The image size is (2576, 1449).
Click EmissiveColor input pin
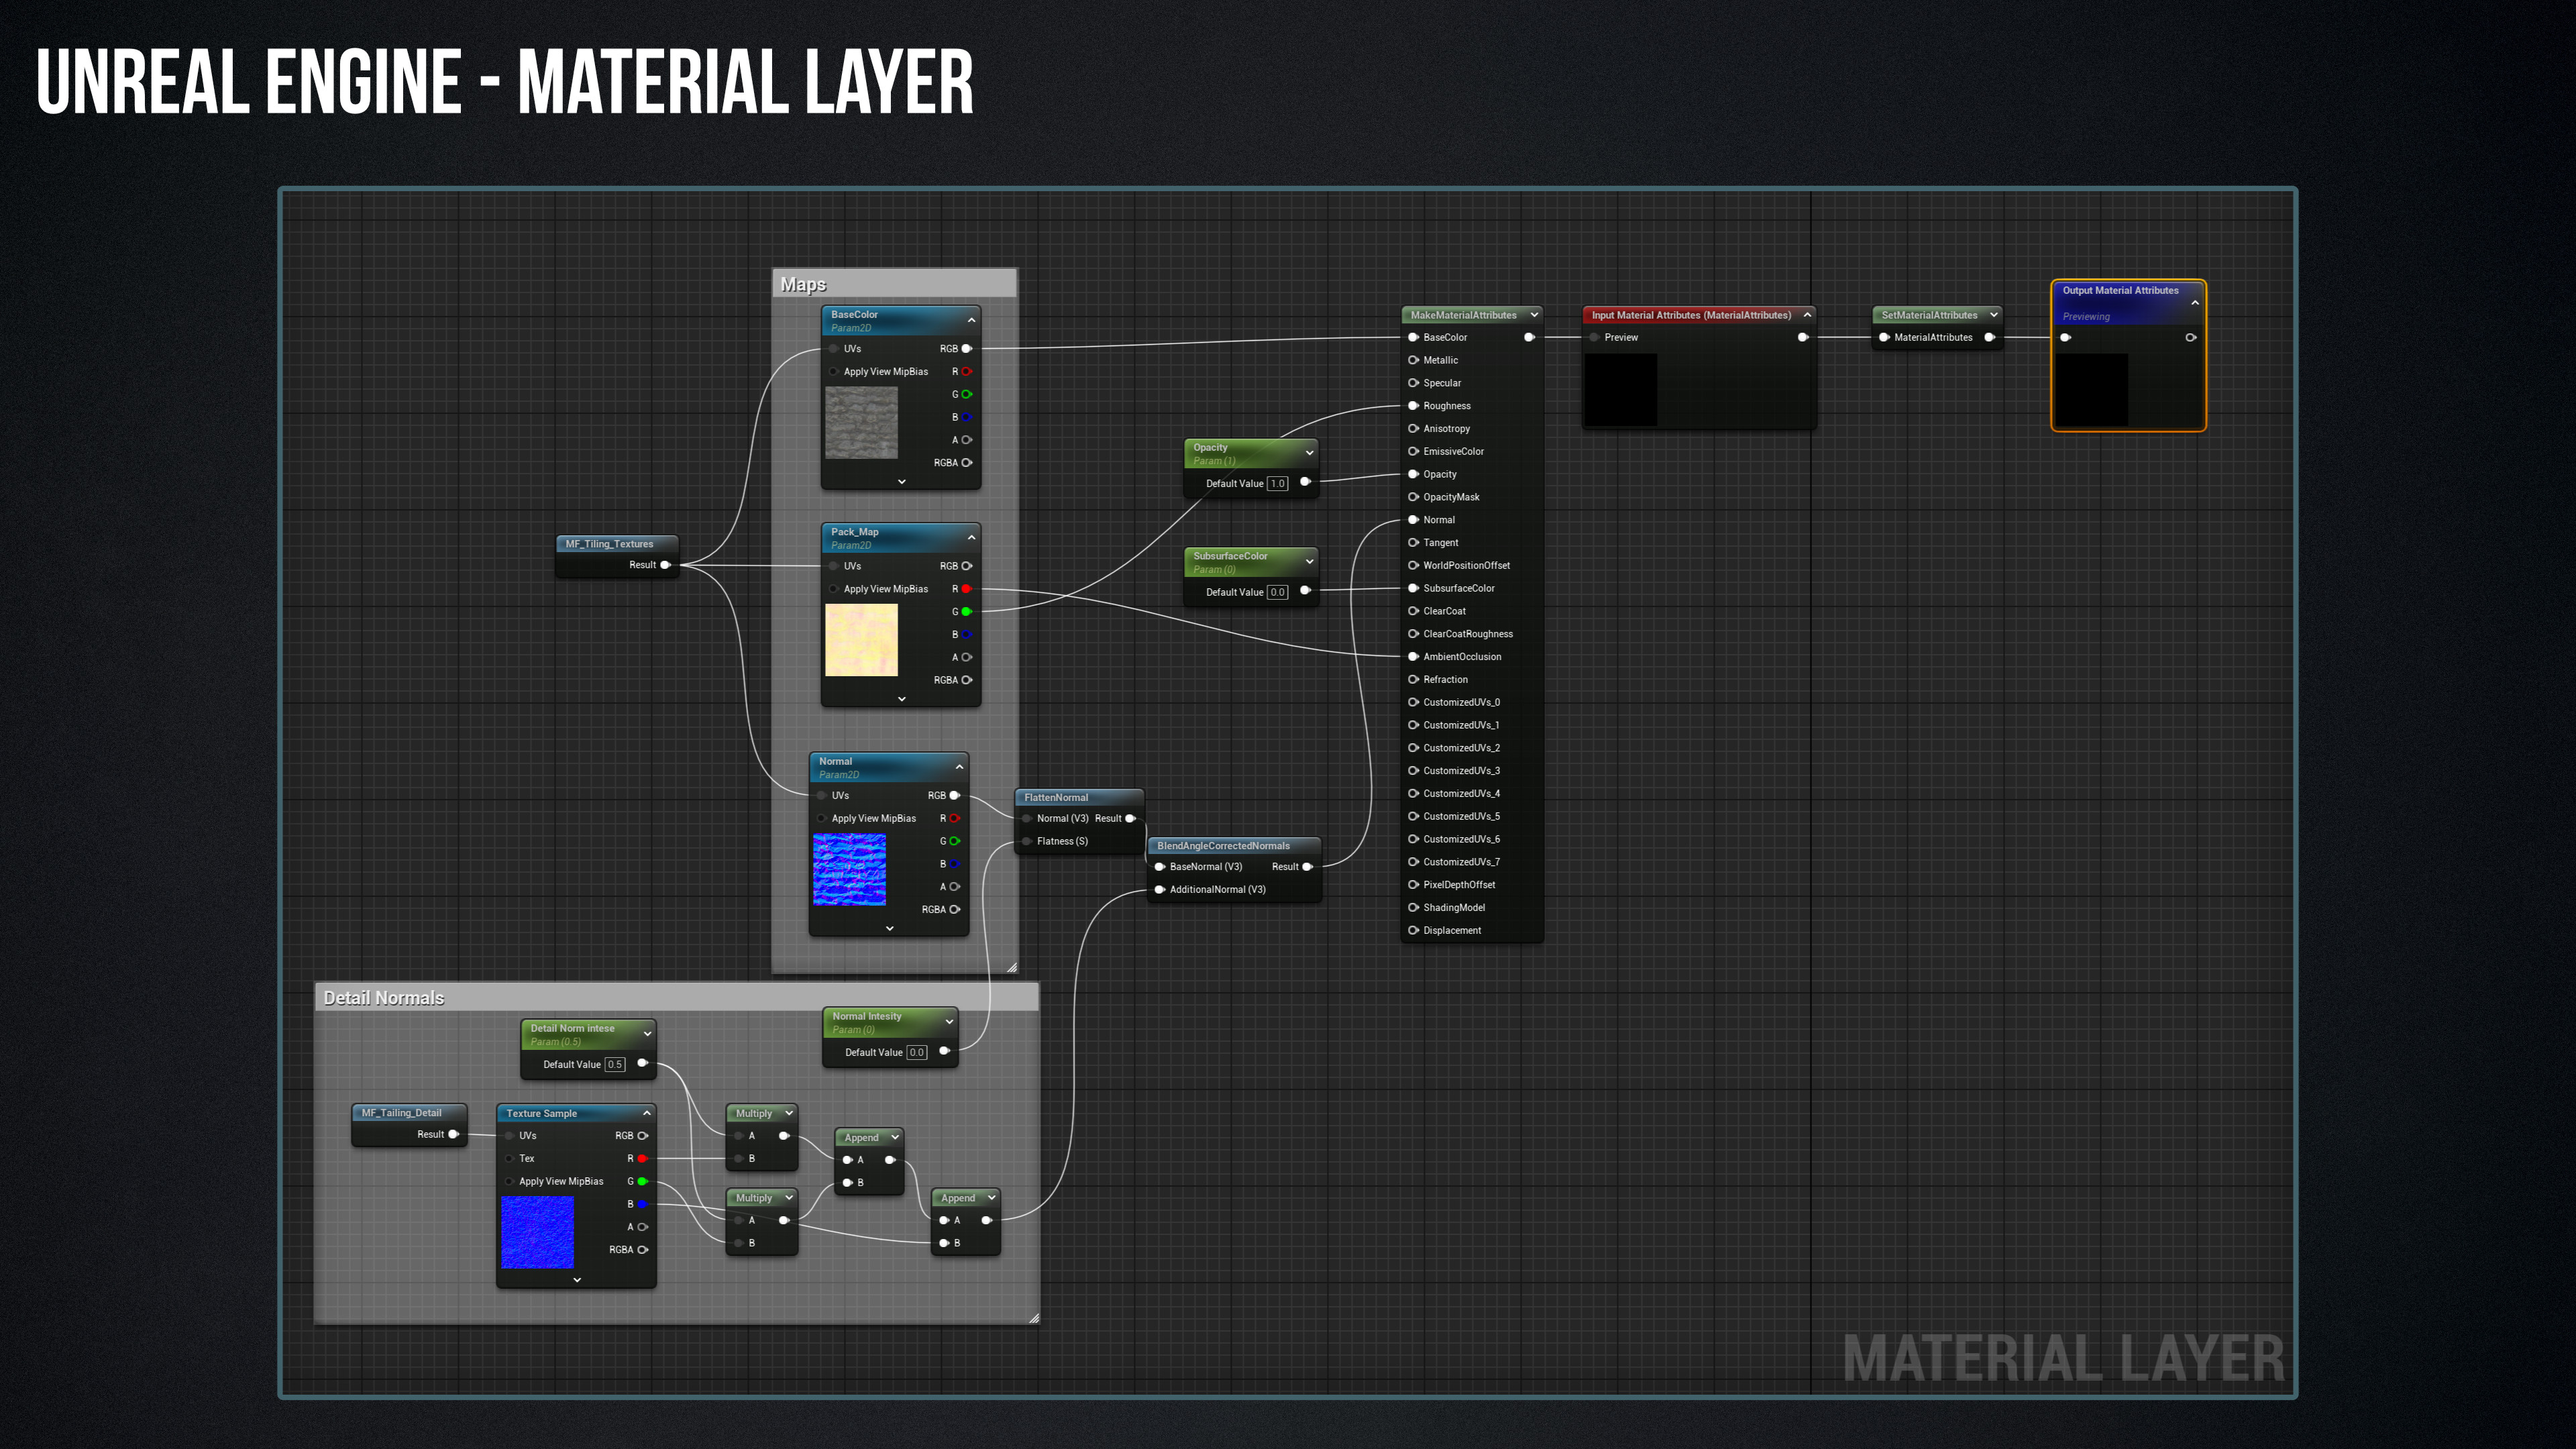click(1413, 452)
